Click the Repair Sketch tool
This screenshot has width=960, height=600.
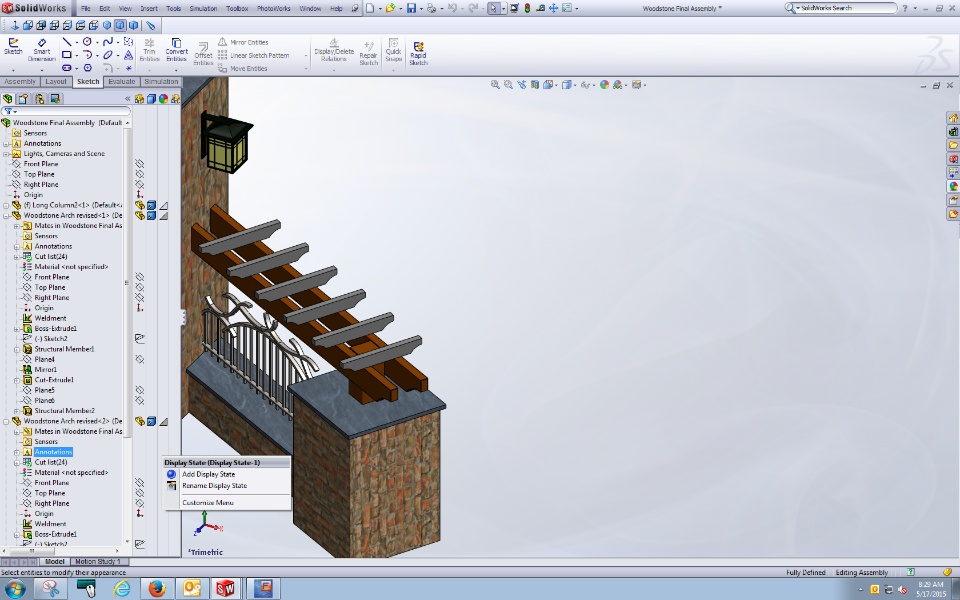(x=369, y=53)
